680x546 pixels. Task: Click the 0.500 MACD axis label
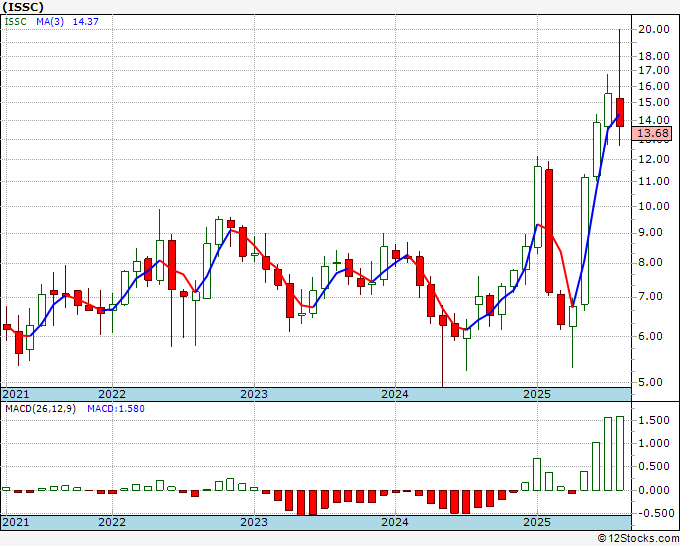(654, 467)
